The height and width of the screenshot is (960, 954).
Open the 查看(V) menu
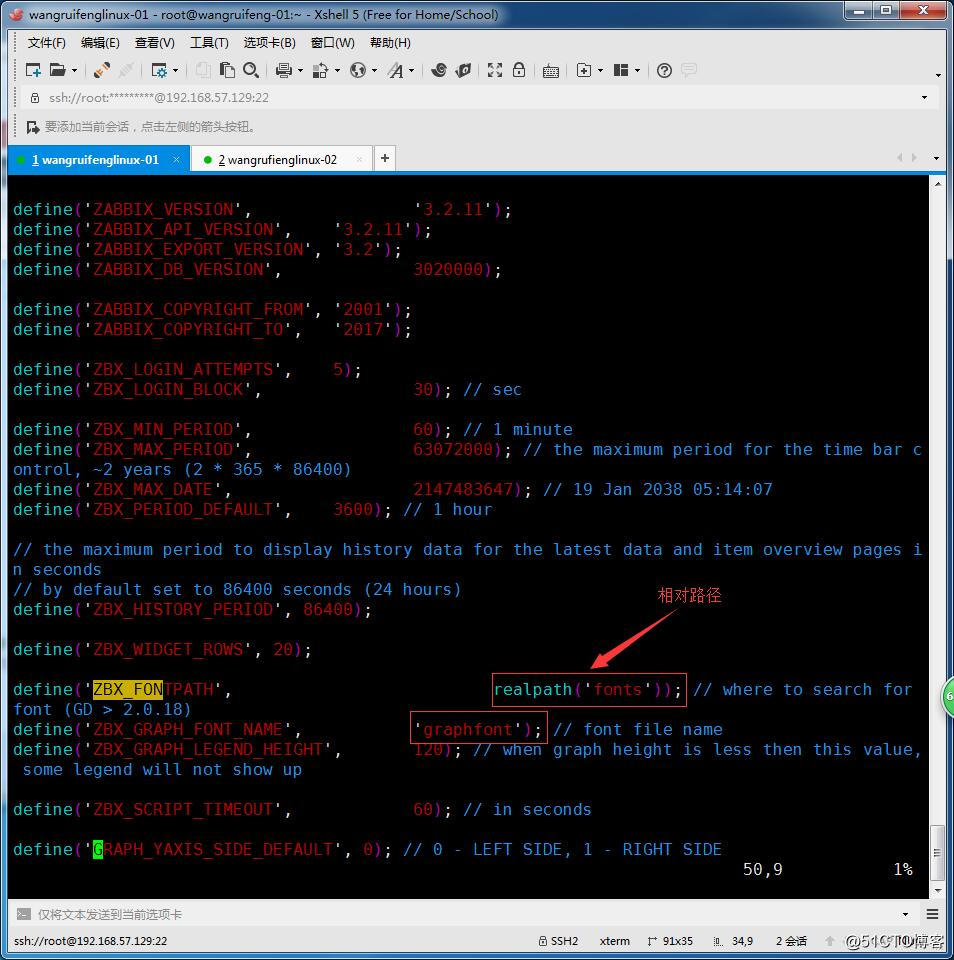pyautogui.click(x=154, y=42)
